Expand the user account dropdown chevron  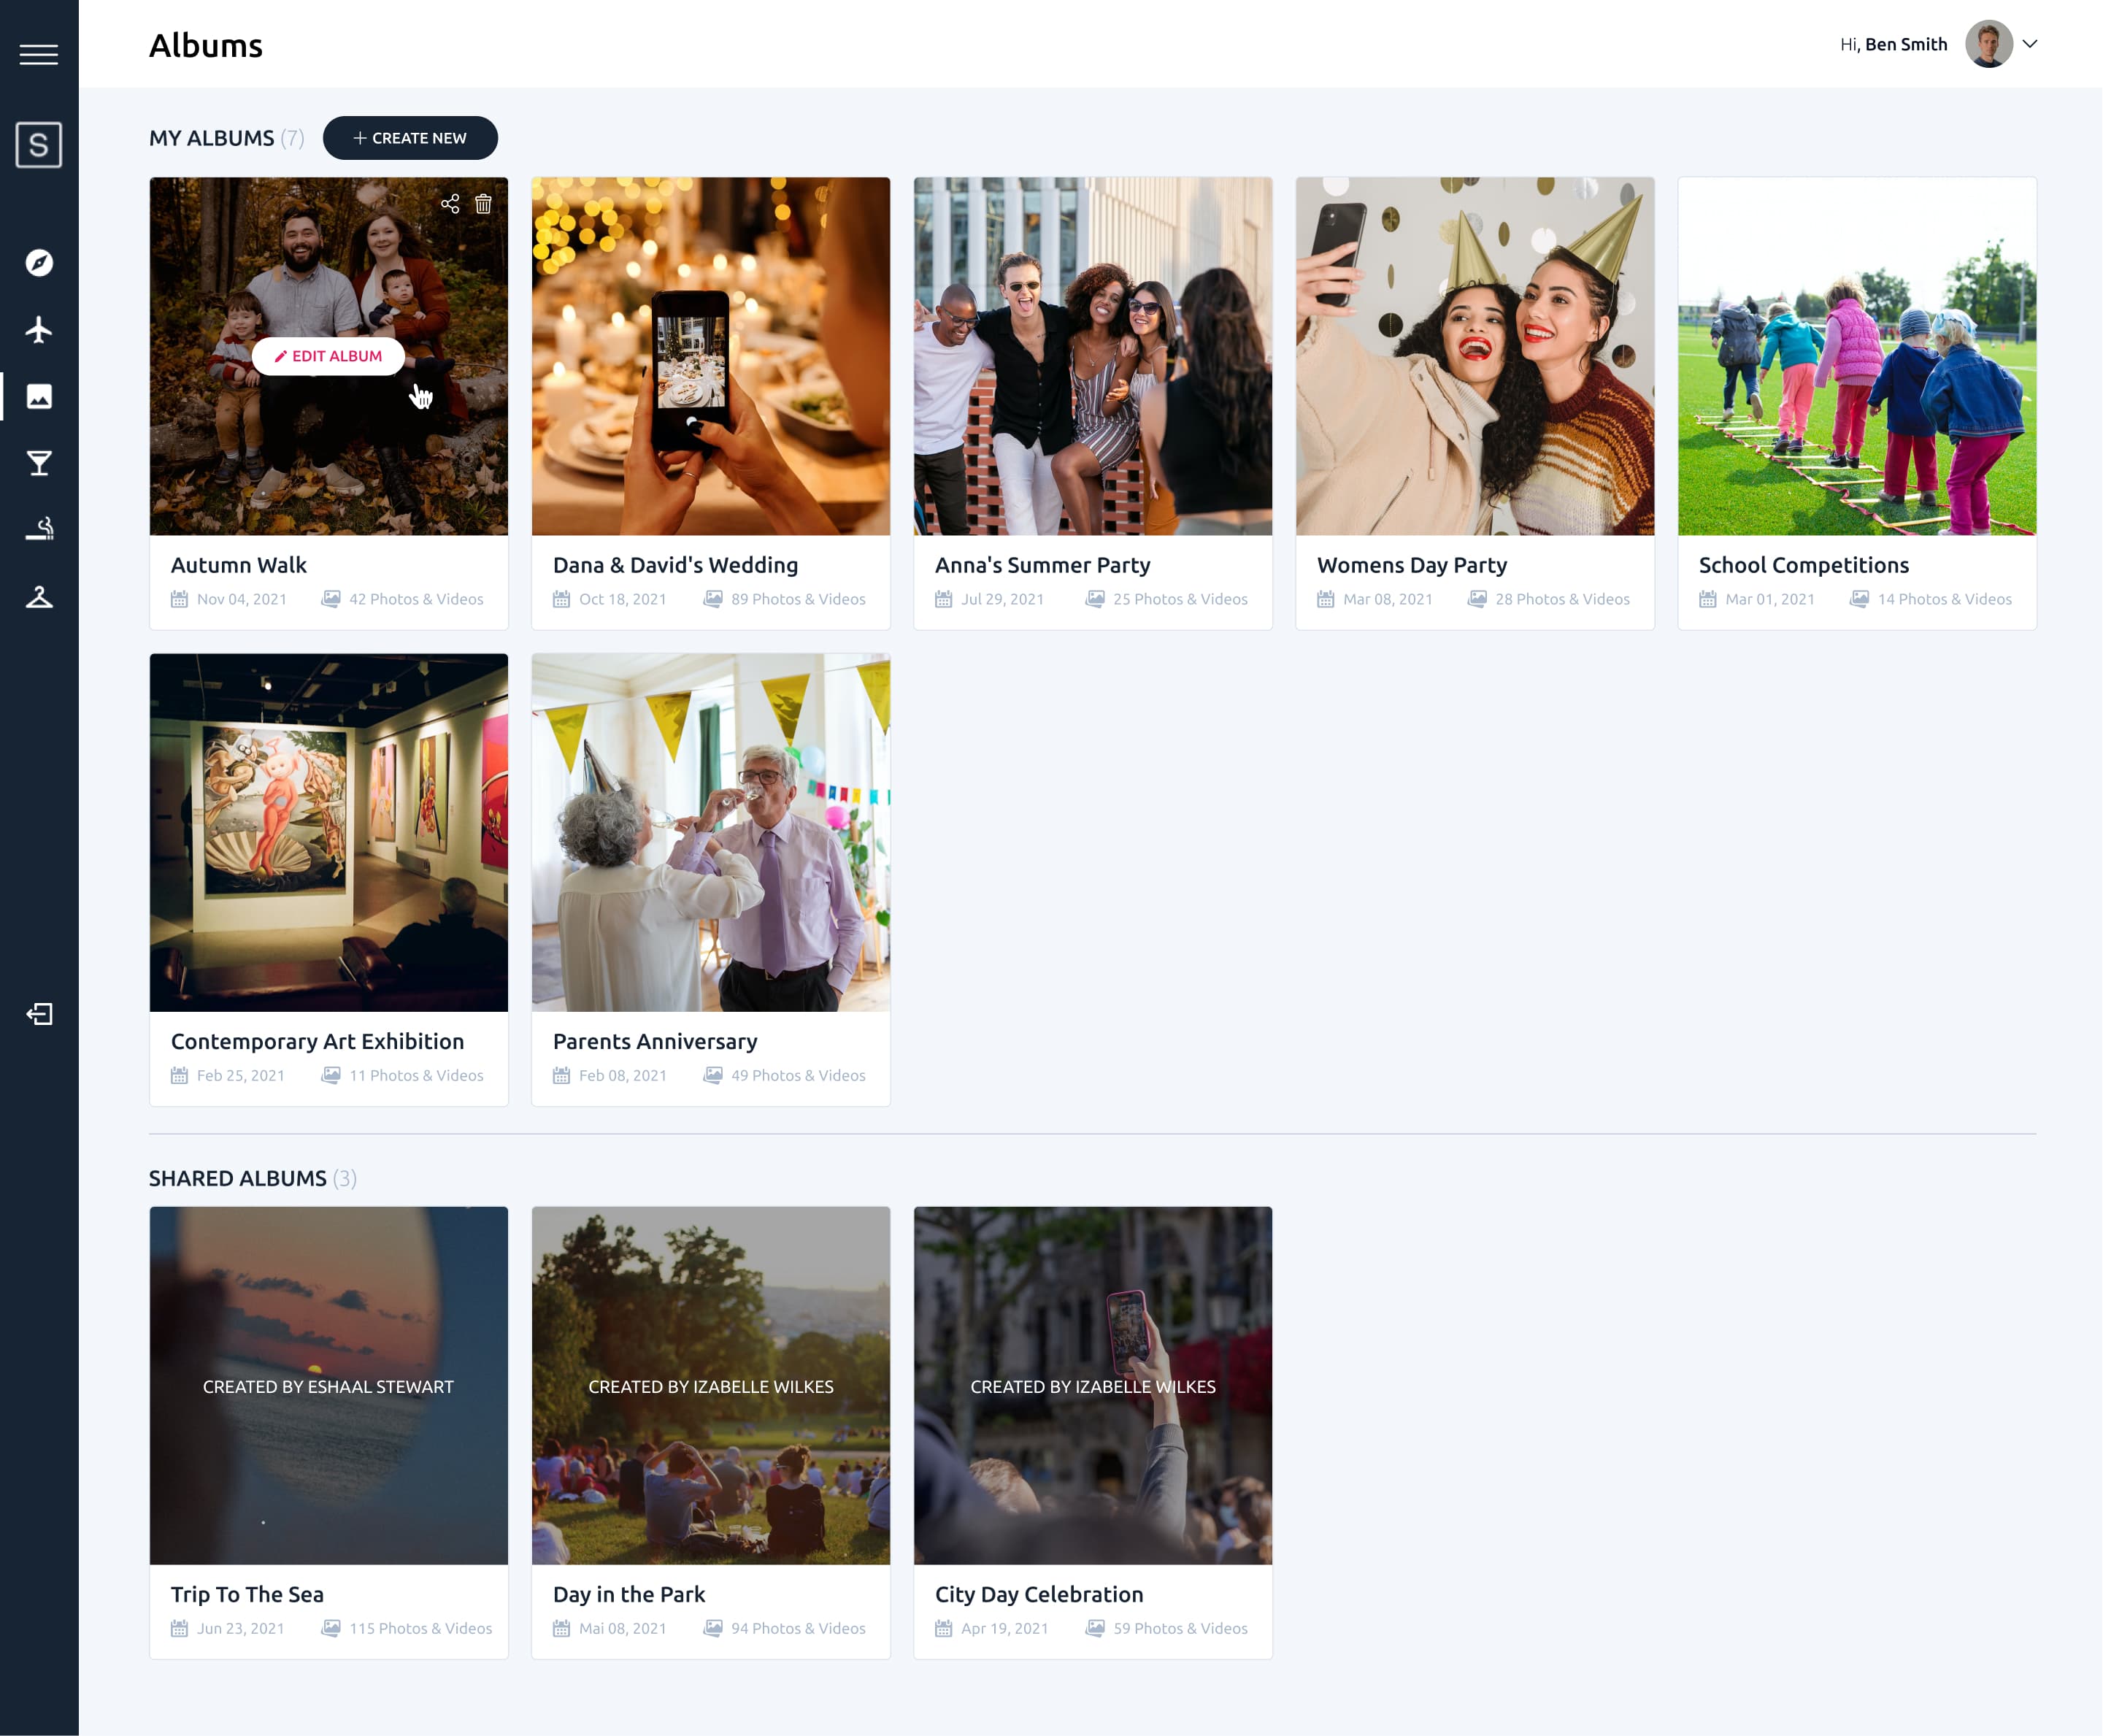[2030, 44]
